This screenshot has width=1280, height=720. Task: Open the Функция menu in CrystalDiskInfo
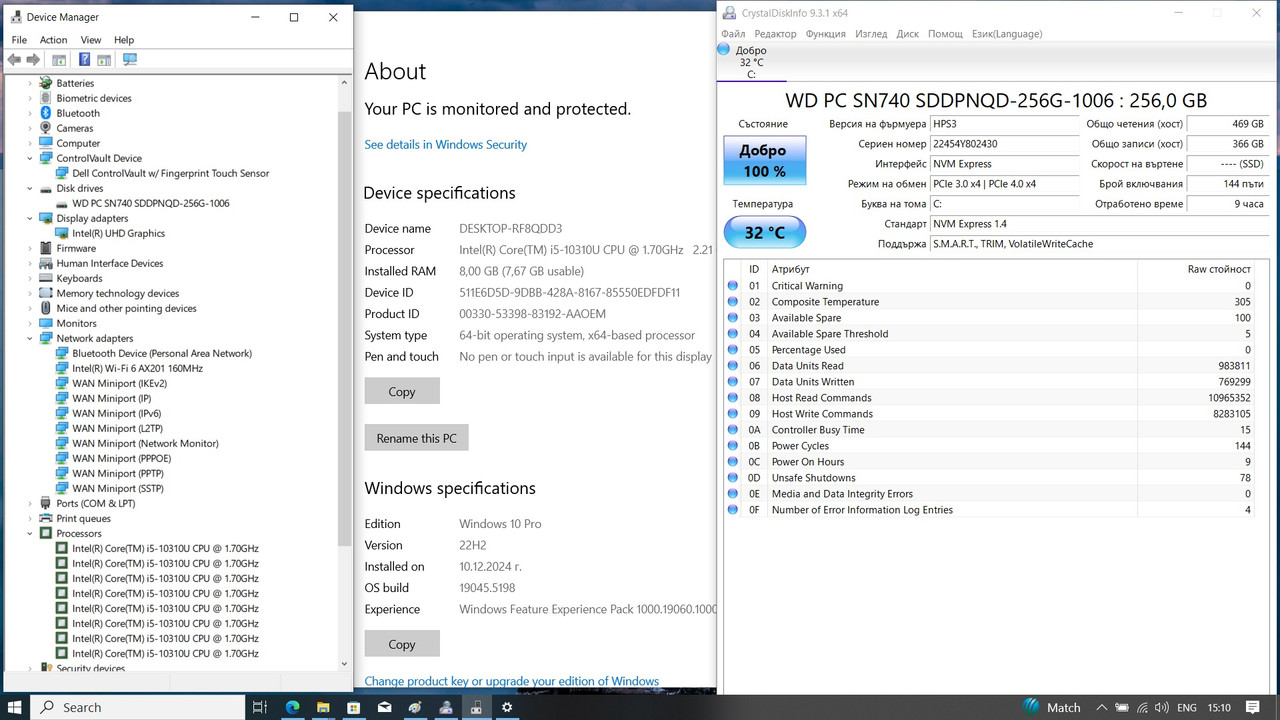coord(825,33)
